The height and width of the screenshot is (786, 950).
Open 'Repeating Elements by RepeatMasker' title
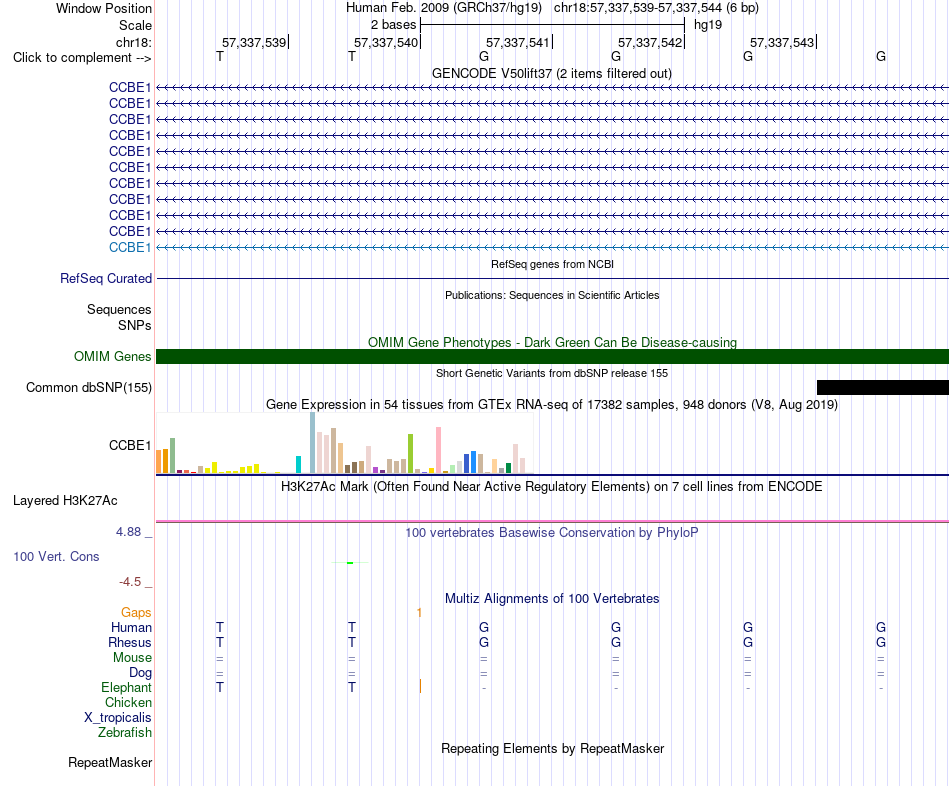pyautogui.click(x=552, y=748)
